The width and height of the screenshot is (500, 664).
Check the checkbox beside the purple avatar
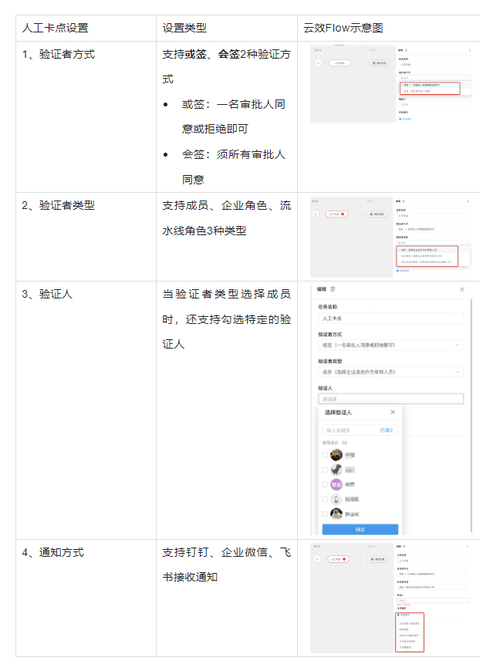(x=325, y=484)
